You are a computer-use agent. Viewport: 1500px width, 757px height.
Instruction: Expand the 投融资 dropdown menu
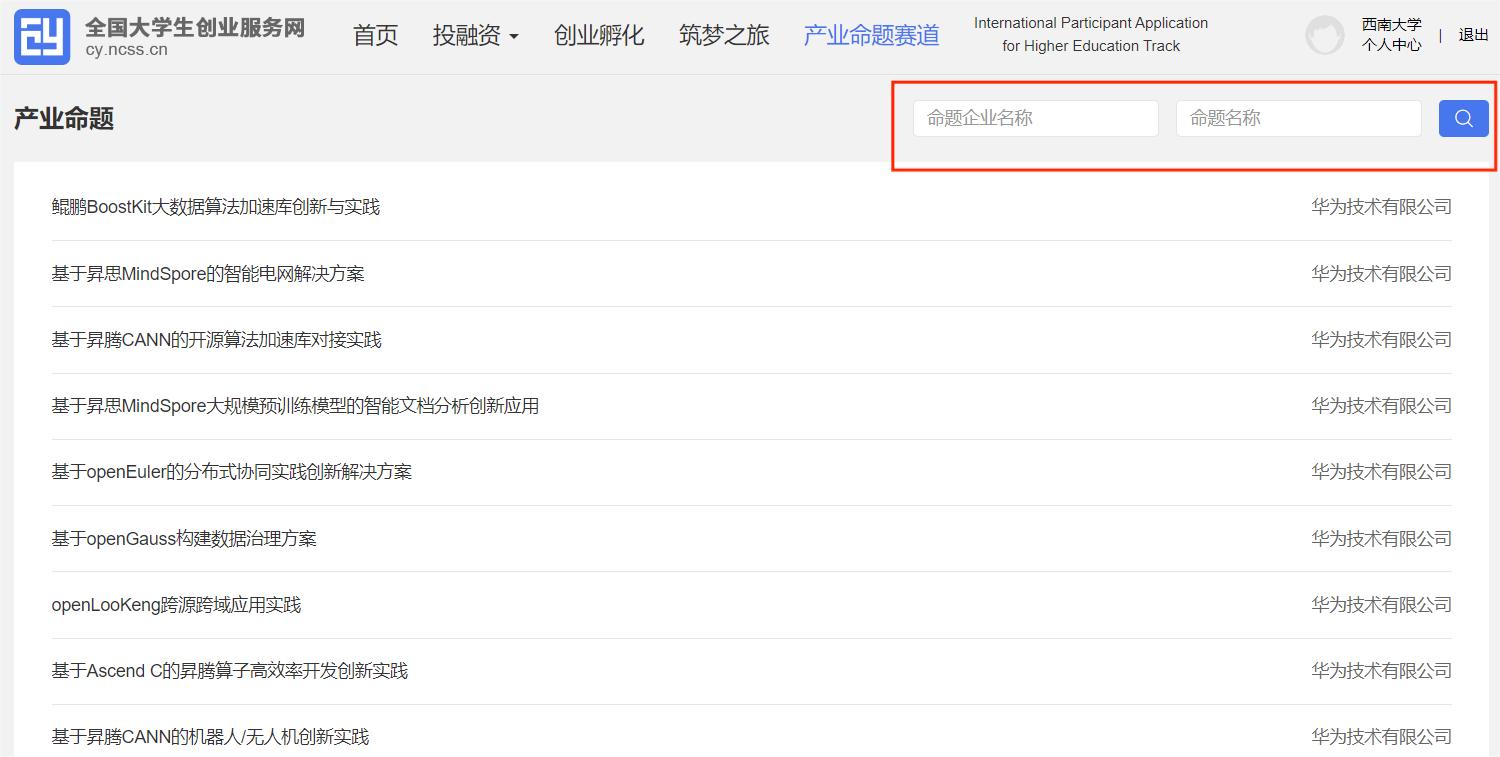475,36
